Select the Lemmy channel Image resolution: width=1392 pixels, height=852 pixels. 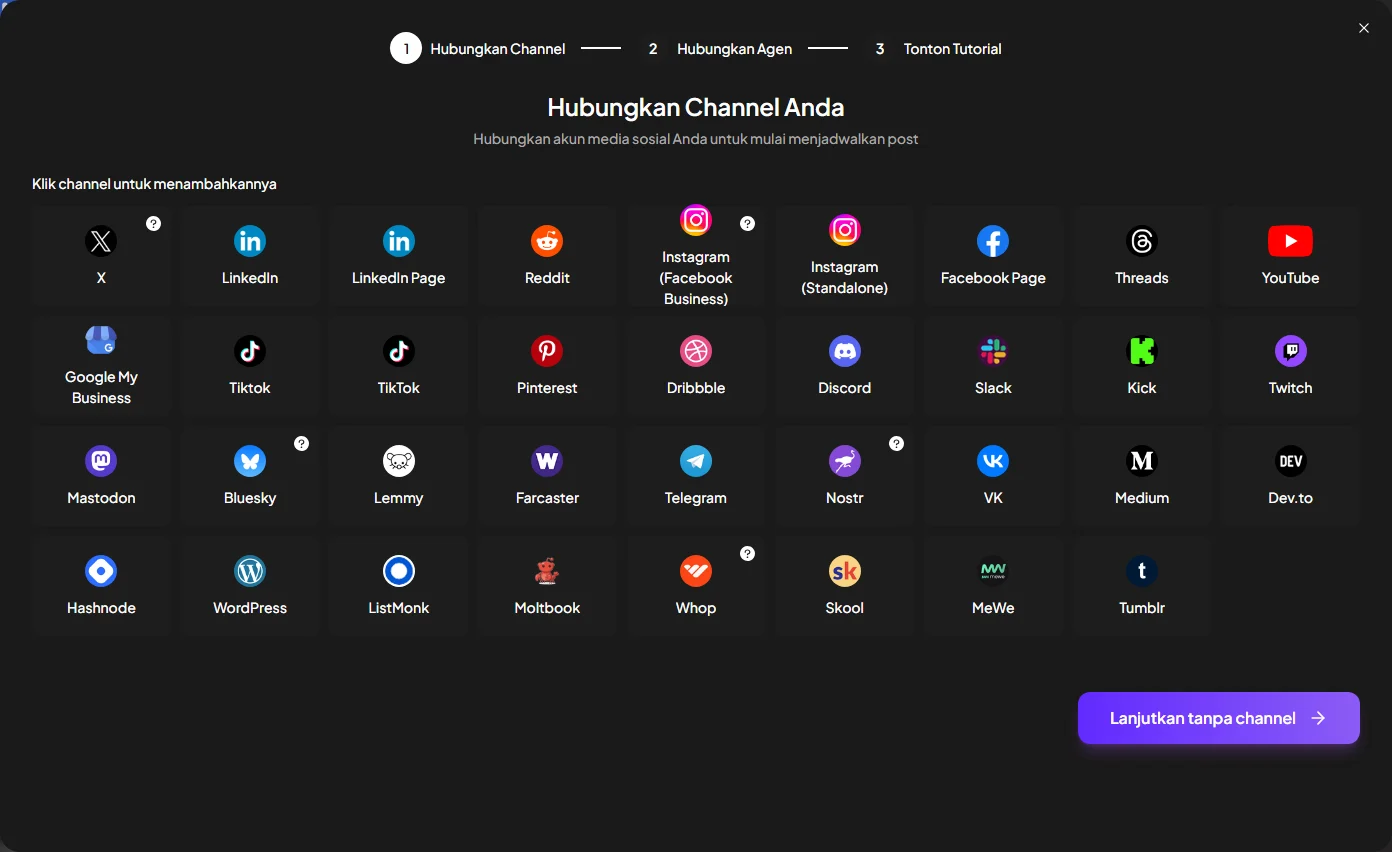coord(398,476)
